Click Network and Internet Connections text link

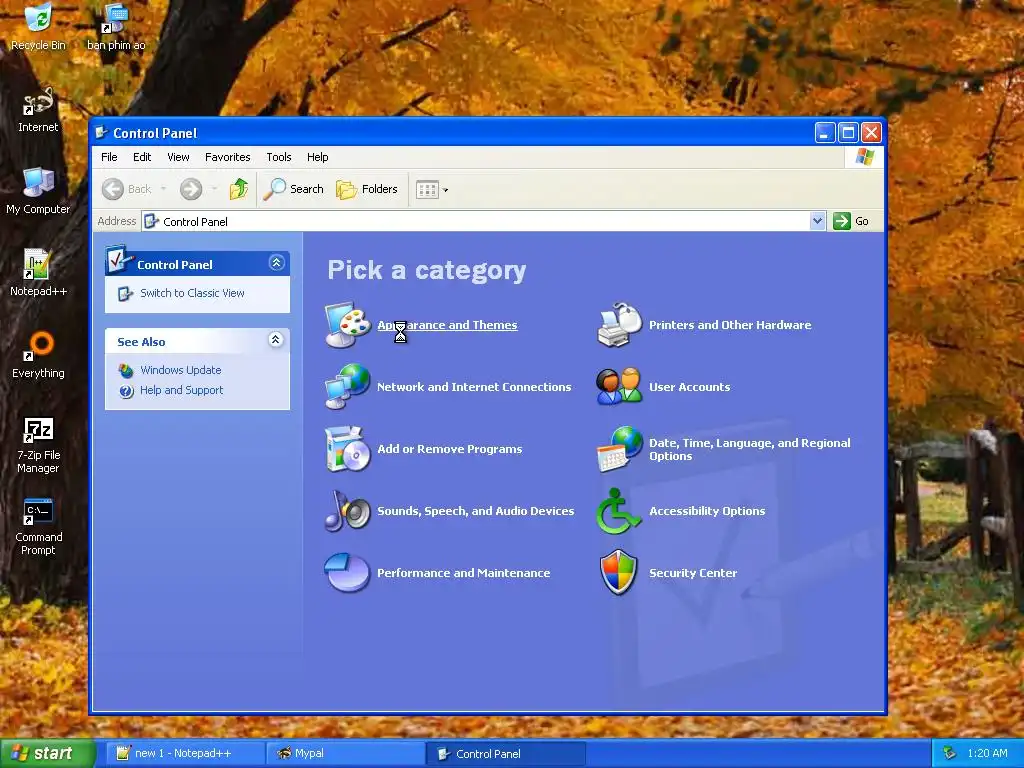[474, 387]
